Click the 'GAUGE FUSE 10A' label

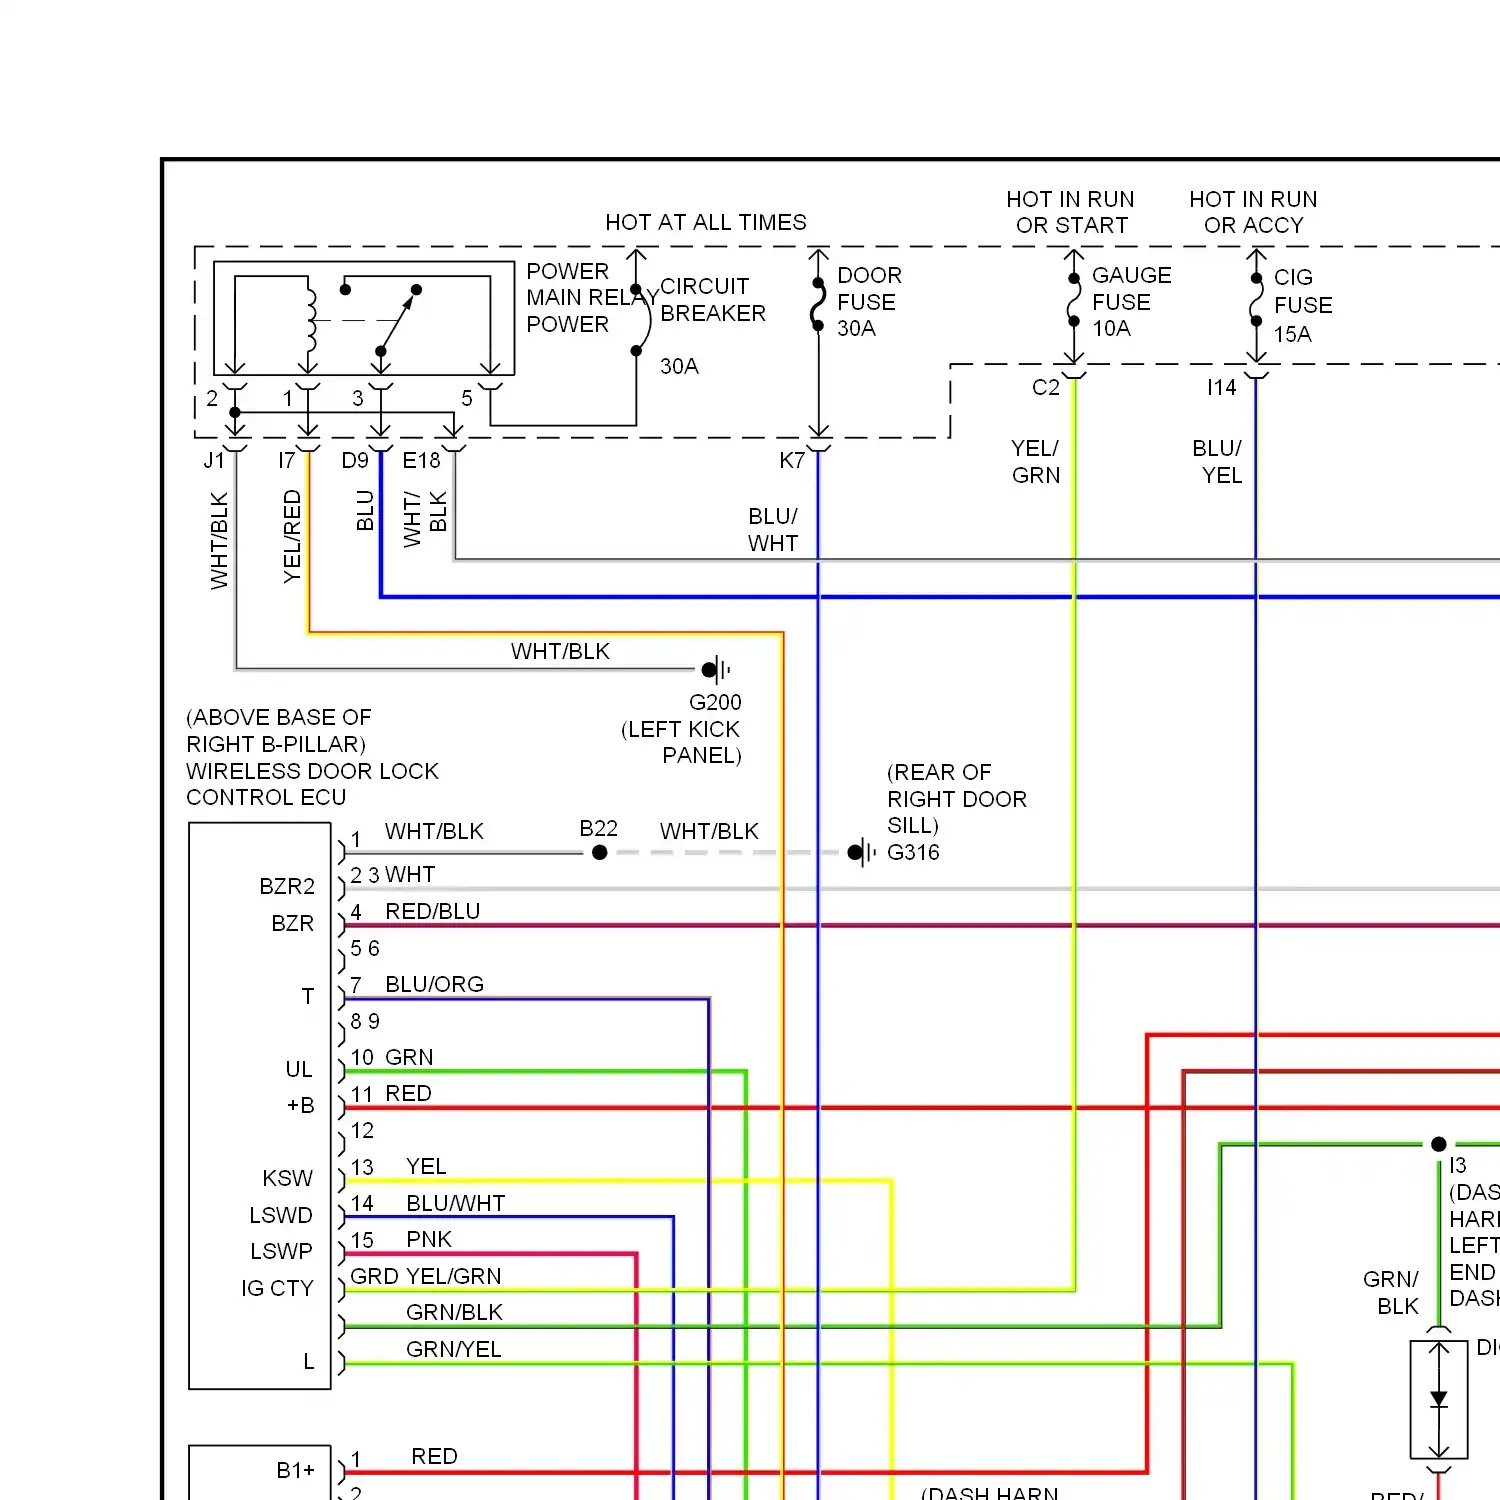1131,302
